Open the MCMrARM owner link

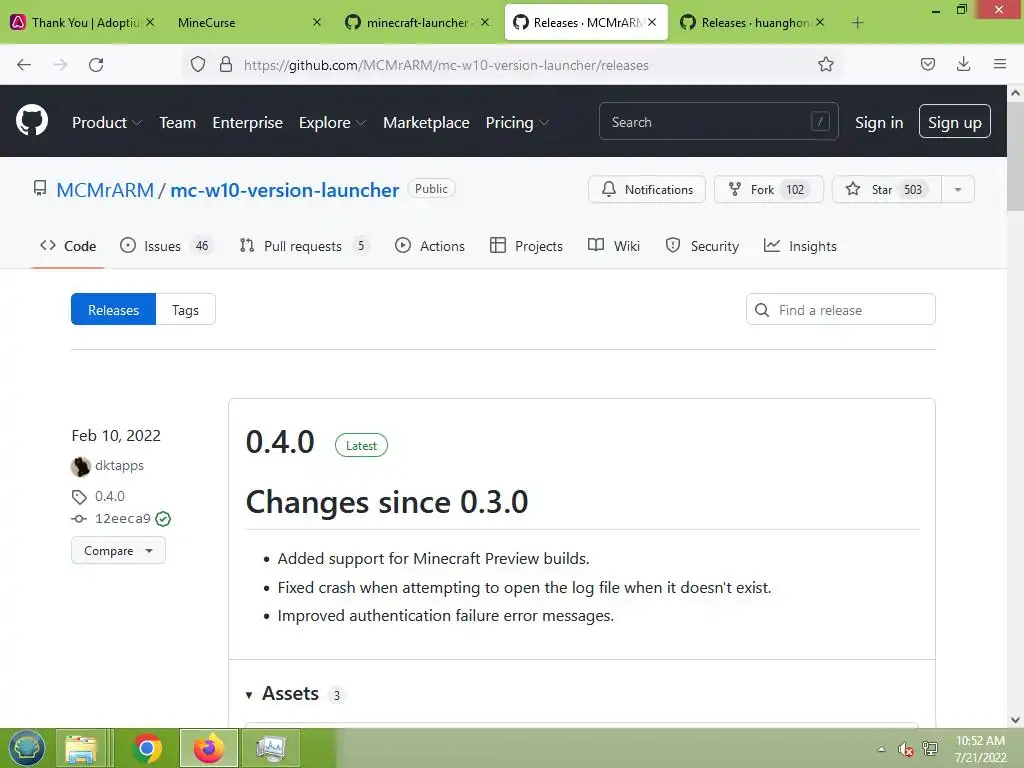[x=105, y=190]
